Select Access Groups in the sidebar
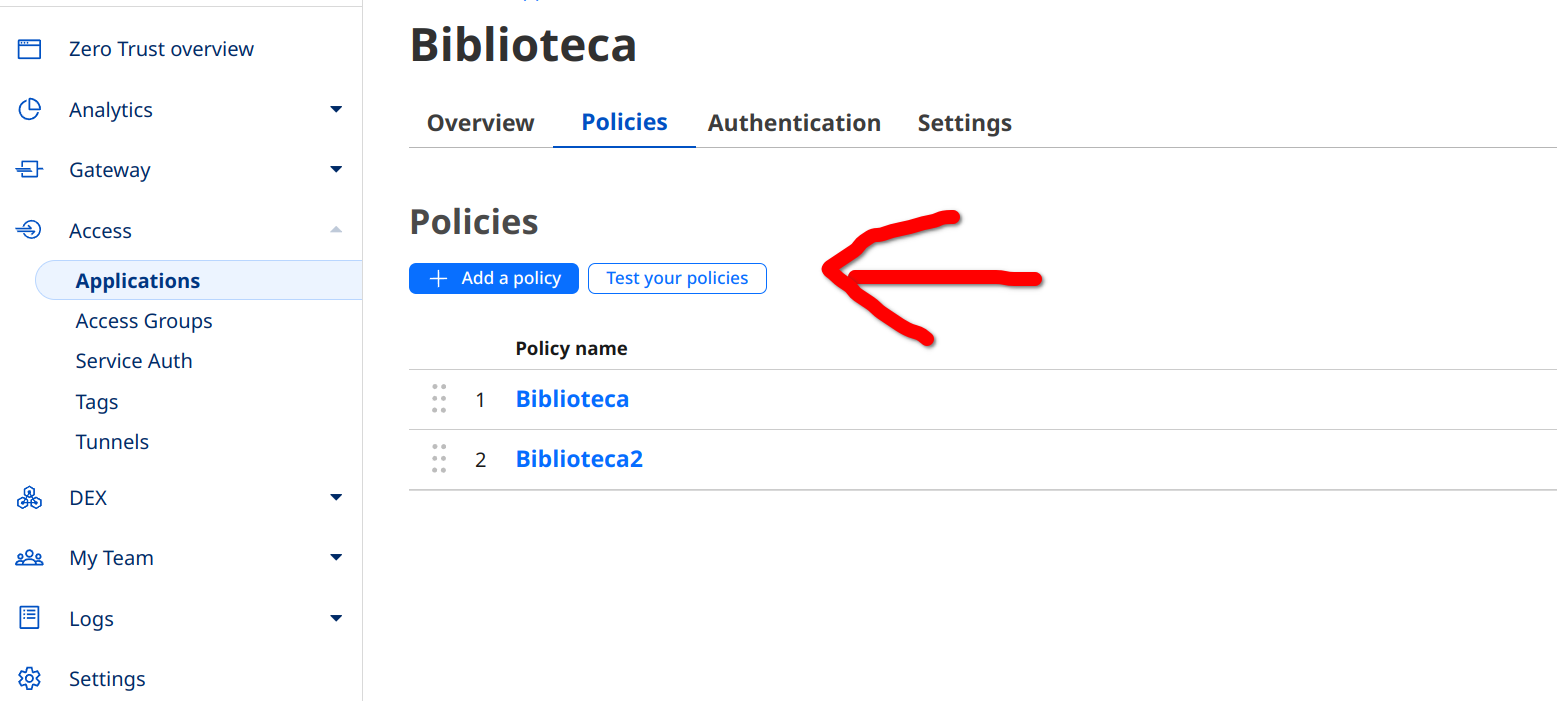 [x=144, y=321]
